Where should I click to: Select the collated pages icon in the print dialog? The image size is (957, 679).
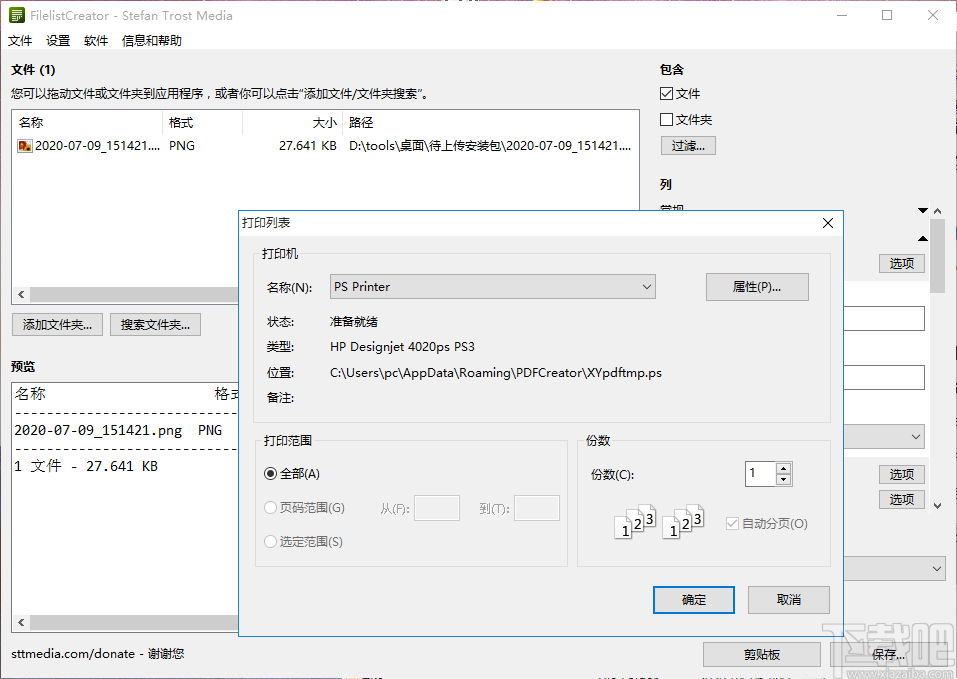(x=633, y=522)
